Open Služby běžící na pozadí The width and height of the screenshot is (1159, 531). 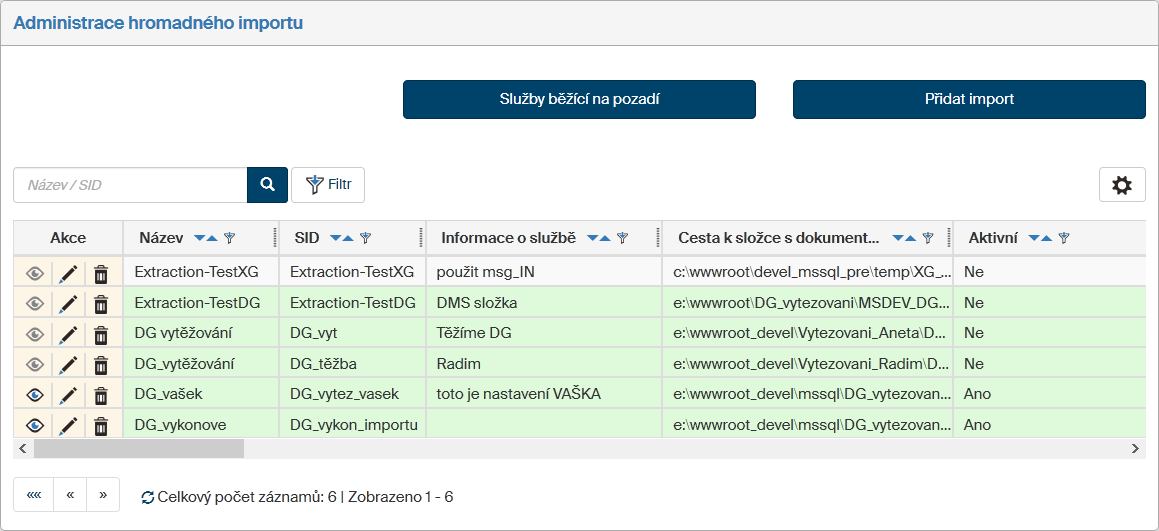pyautogui.click(x=579, y=100)
